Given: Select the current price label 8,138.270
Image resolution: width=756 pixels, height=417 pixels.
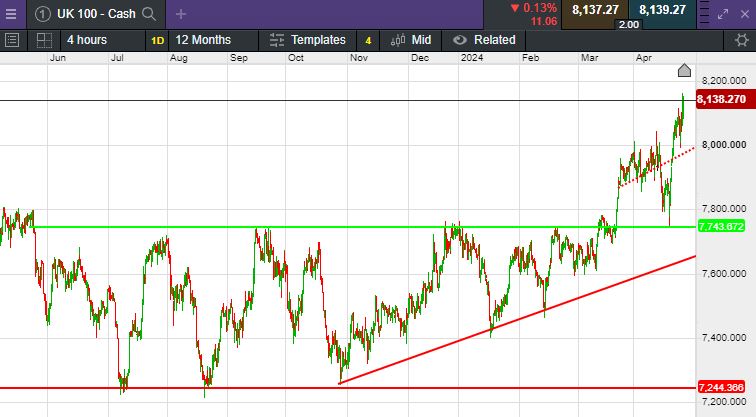Looking at the screenshot, I should tap(726, 99).
